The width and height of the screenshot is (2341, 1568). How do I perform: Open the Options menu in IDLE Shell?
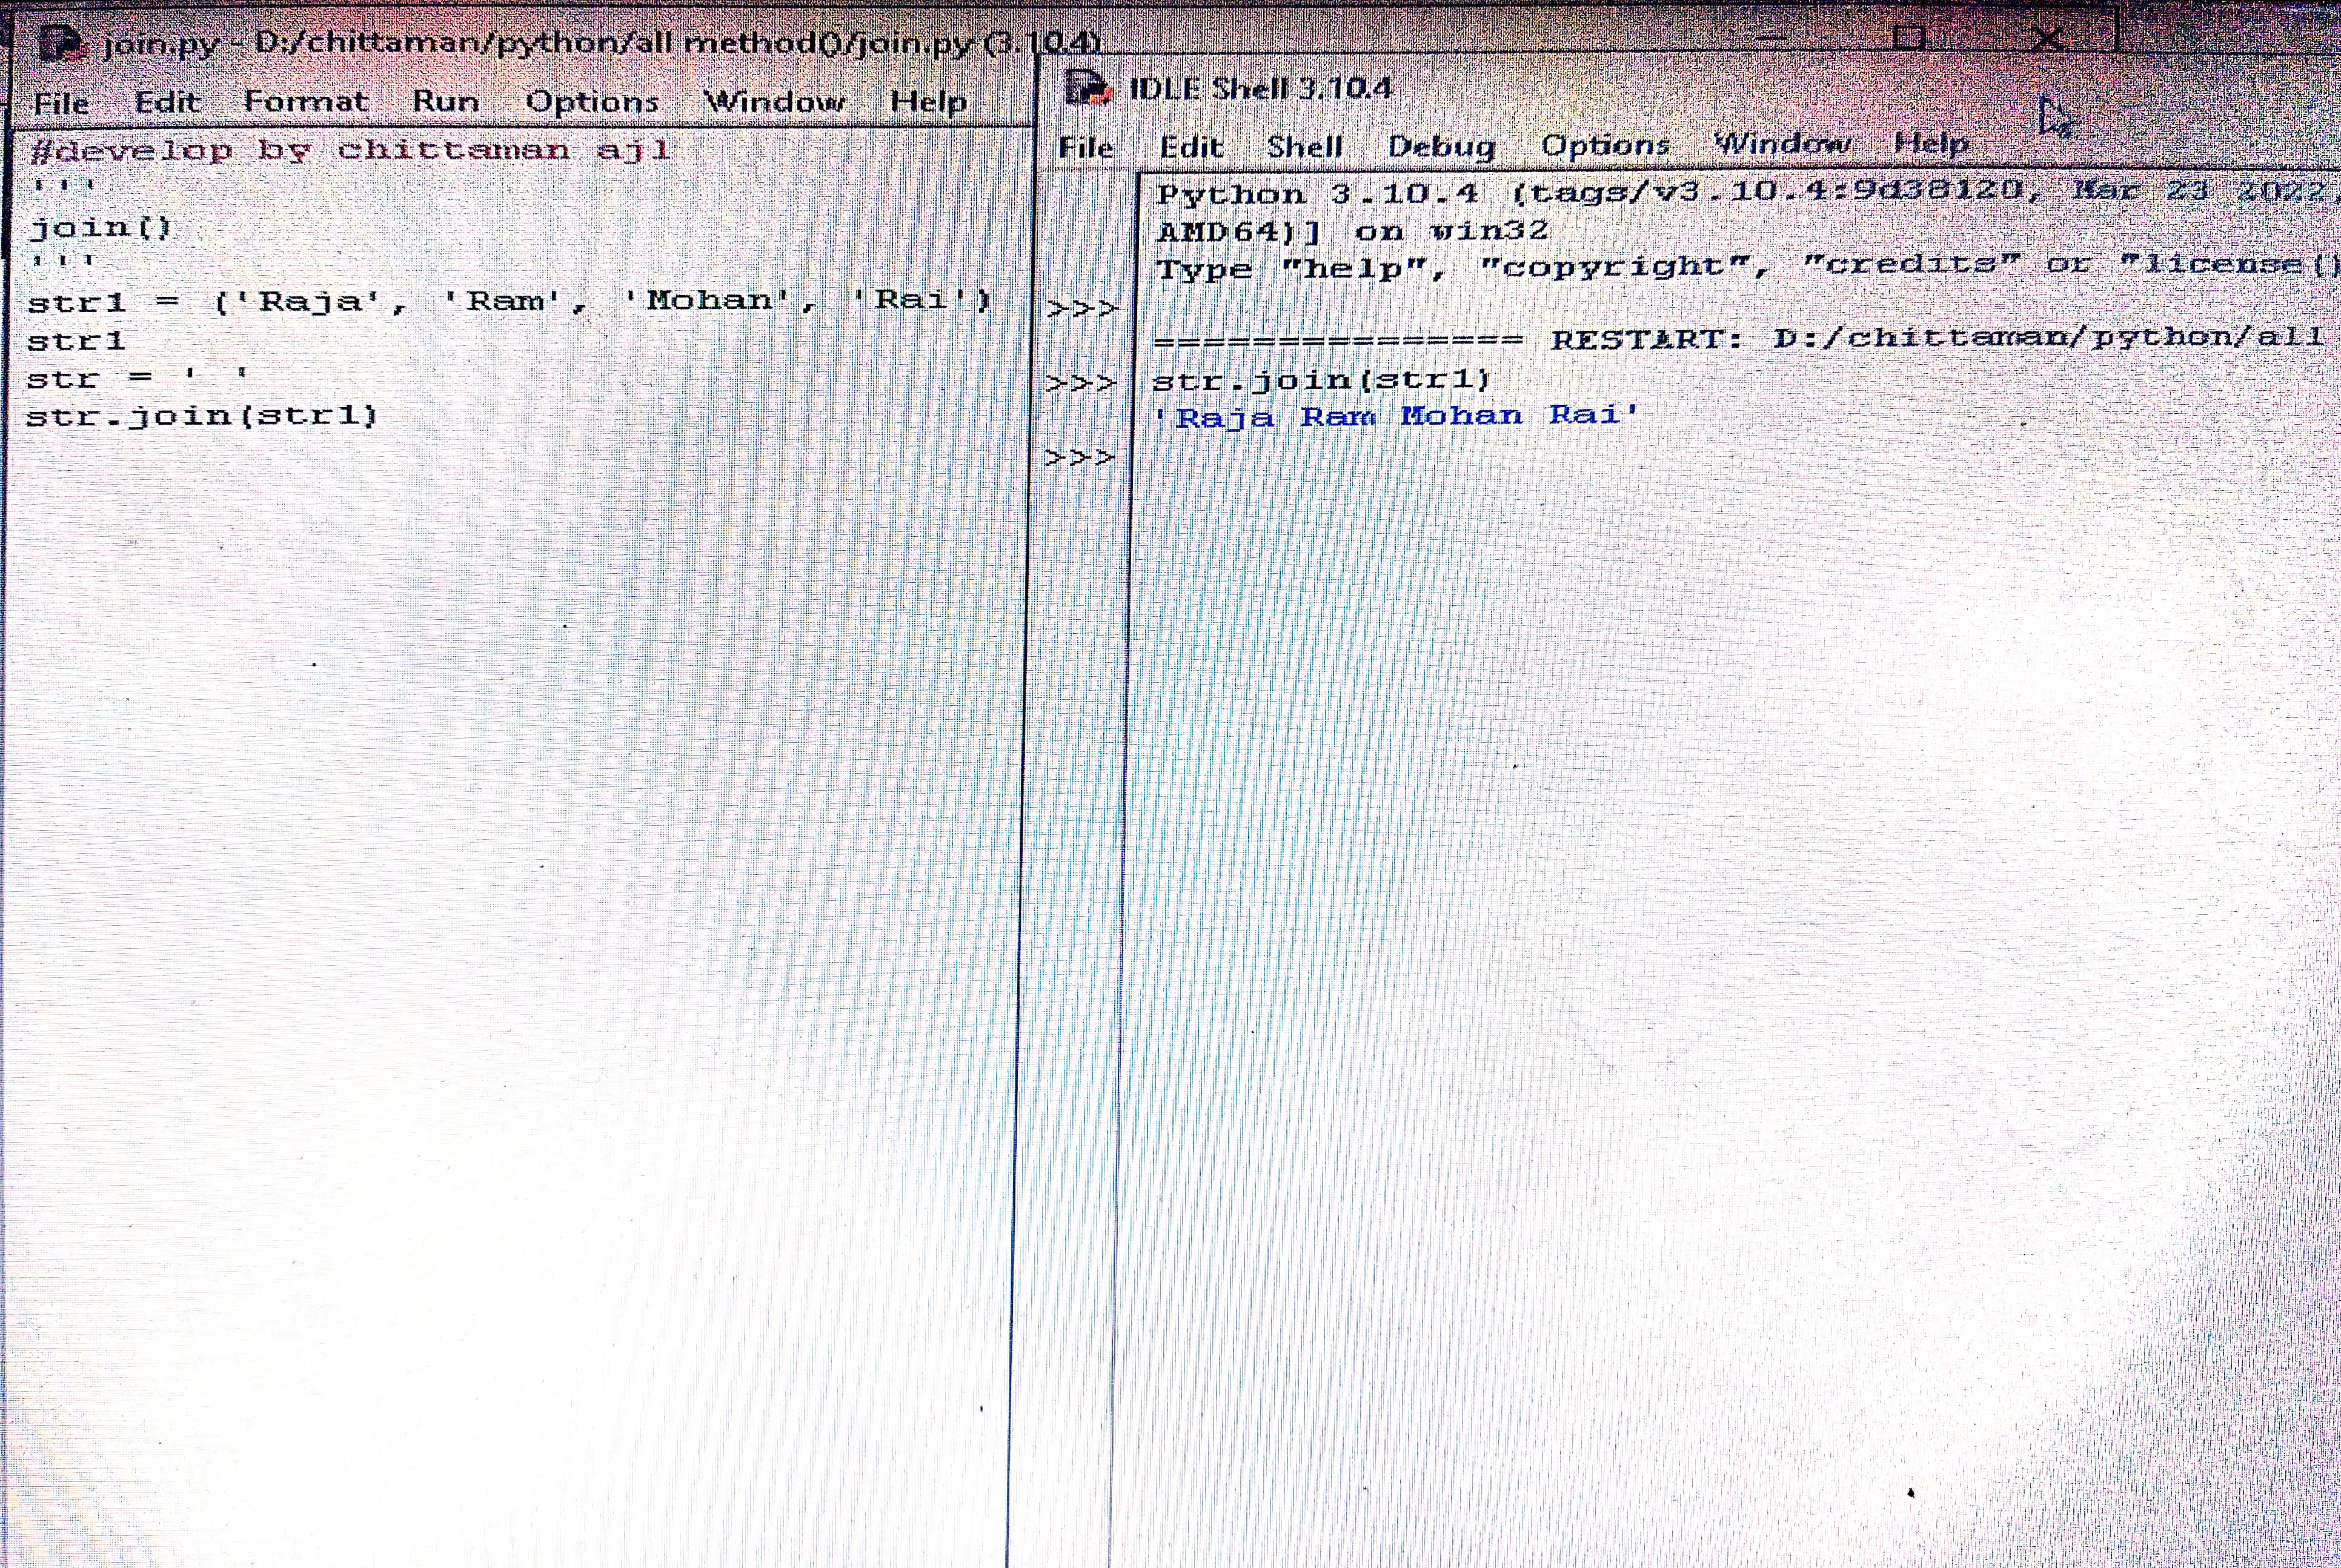point(1605,145)
